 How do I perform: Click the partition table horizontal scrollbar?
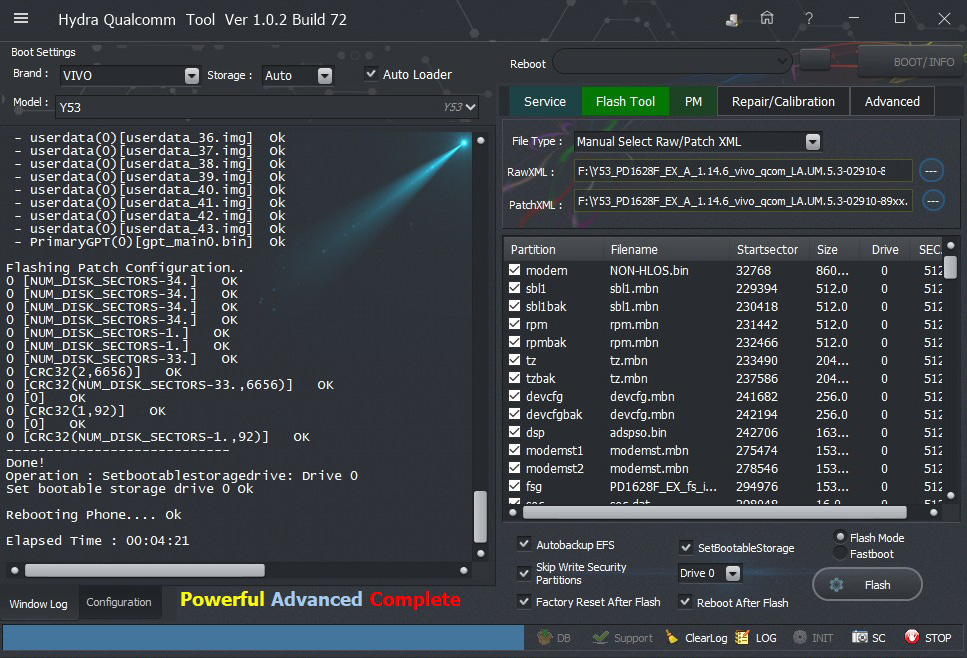pos(715,512)
